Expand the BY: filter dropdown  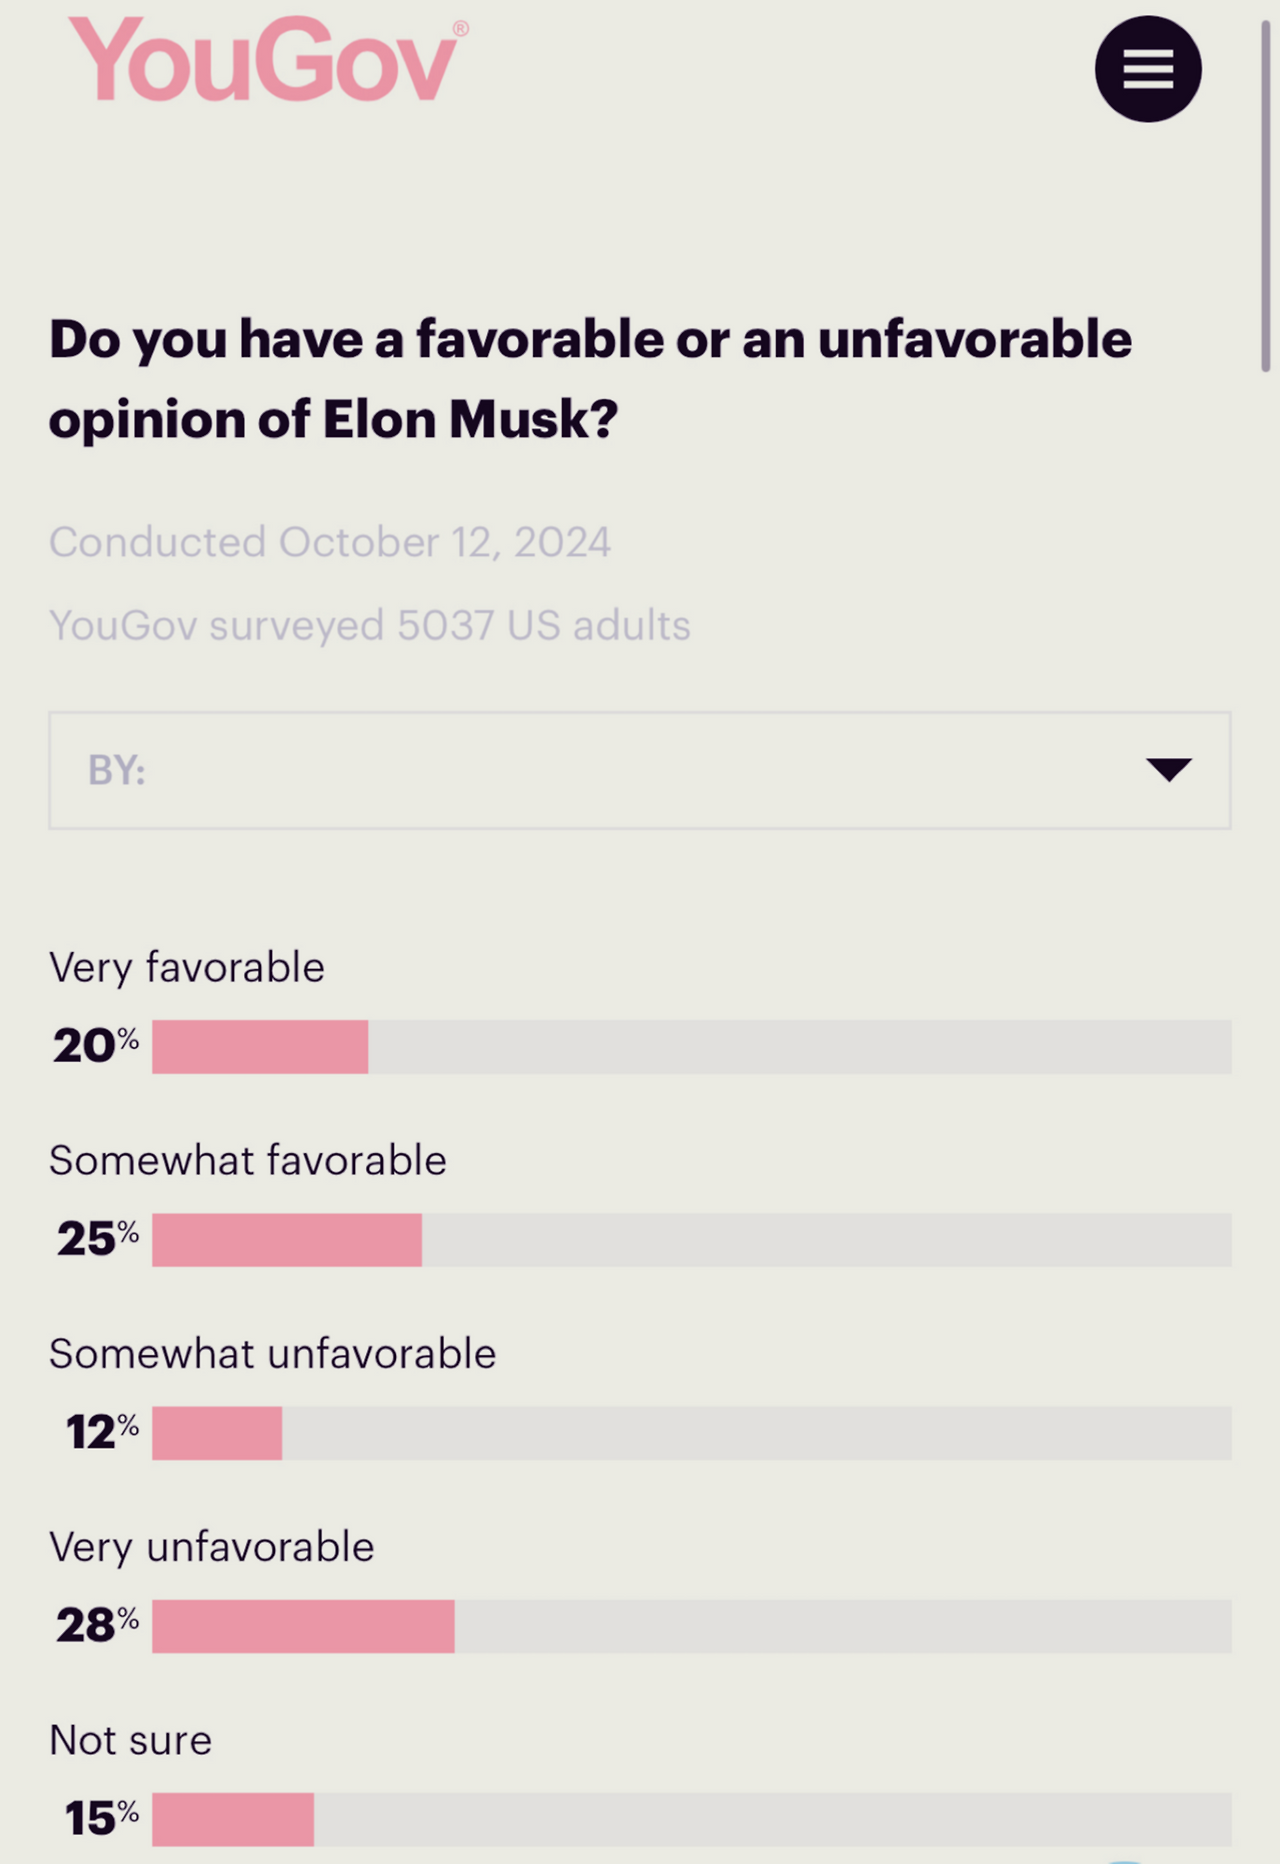[639, 770]
